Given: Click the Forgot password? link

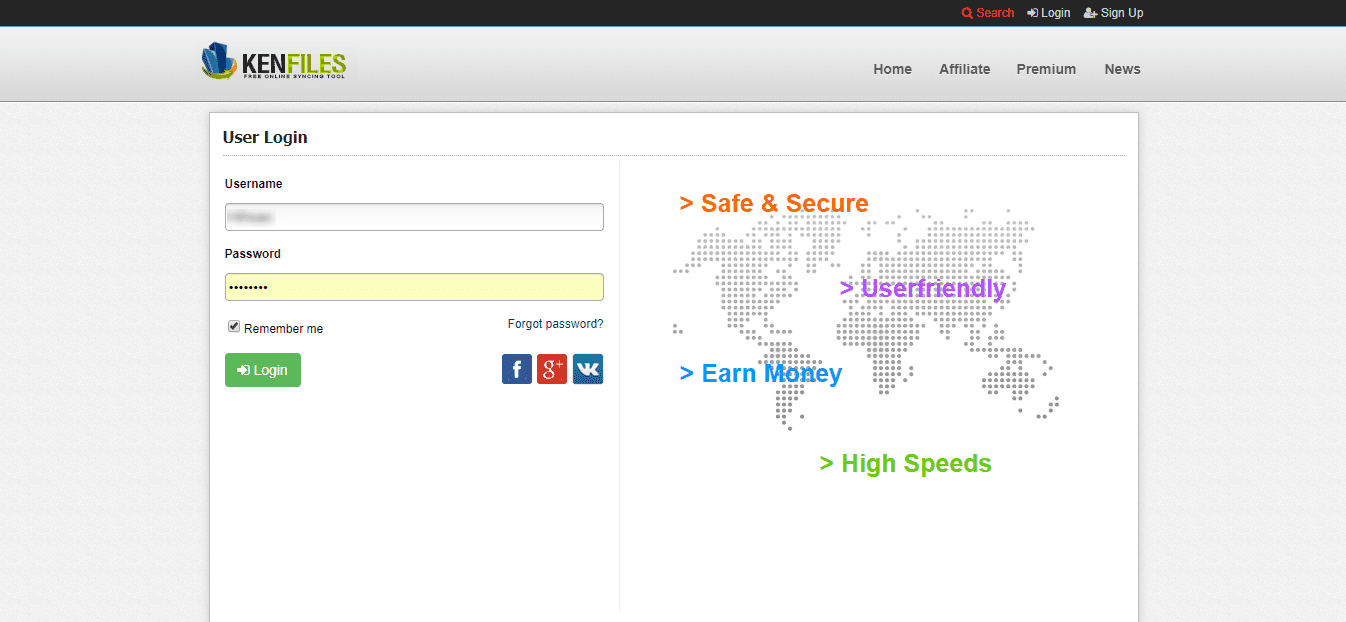Looking at the screenshot, I should [555, 324].
